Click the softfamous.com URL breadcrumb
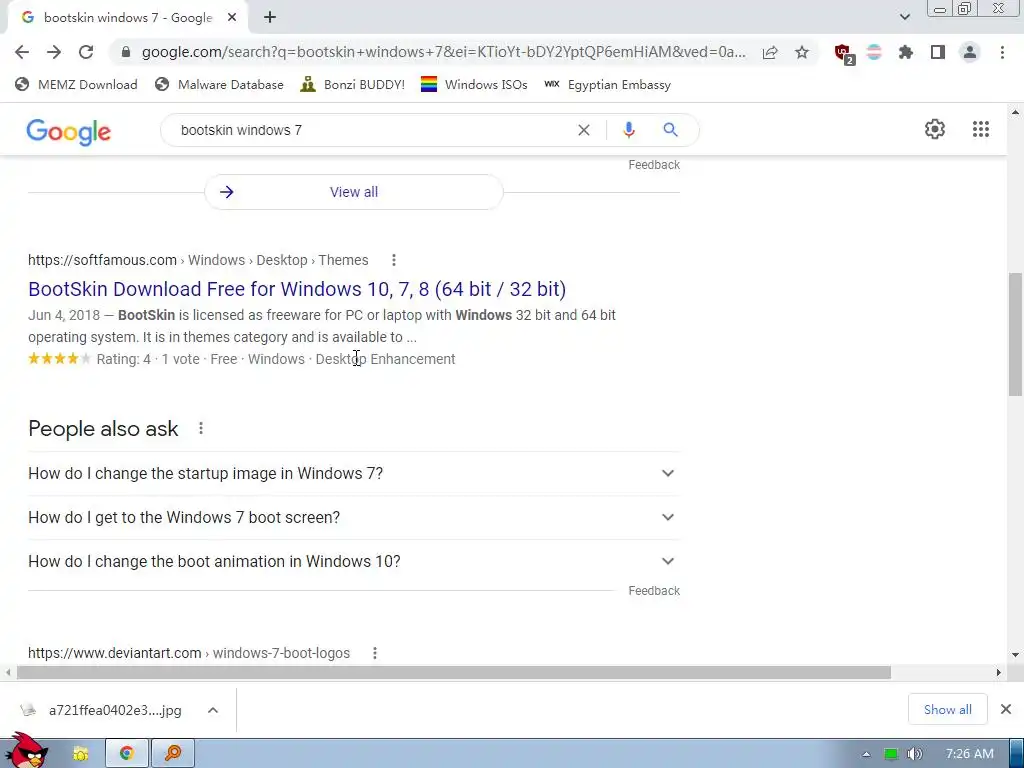This screenshot has height=768, width=1024. [x=198, y=260]
